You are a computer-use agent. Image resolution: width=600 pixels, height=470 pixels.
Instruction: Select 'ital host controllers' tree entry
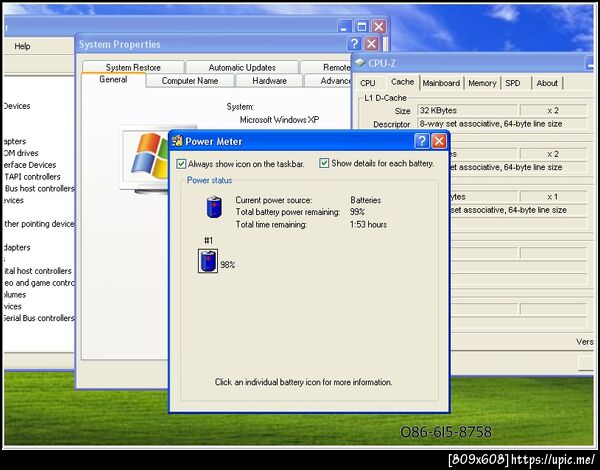38,271
